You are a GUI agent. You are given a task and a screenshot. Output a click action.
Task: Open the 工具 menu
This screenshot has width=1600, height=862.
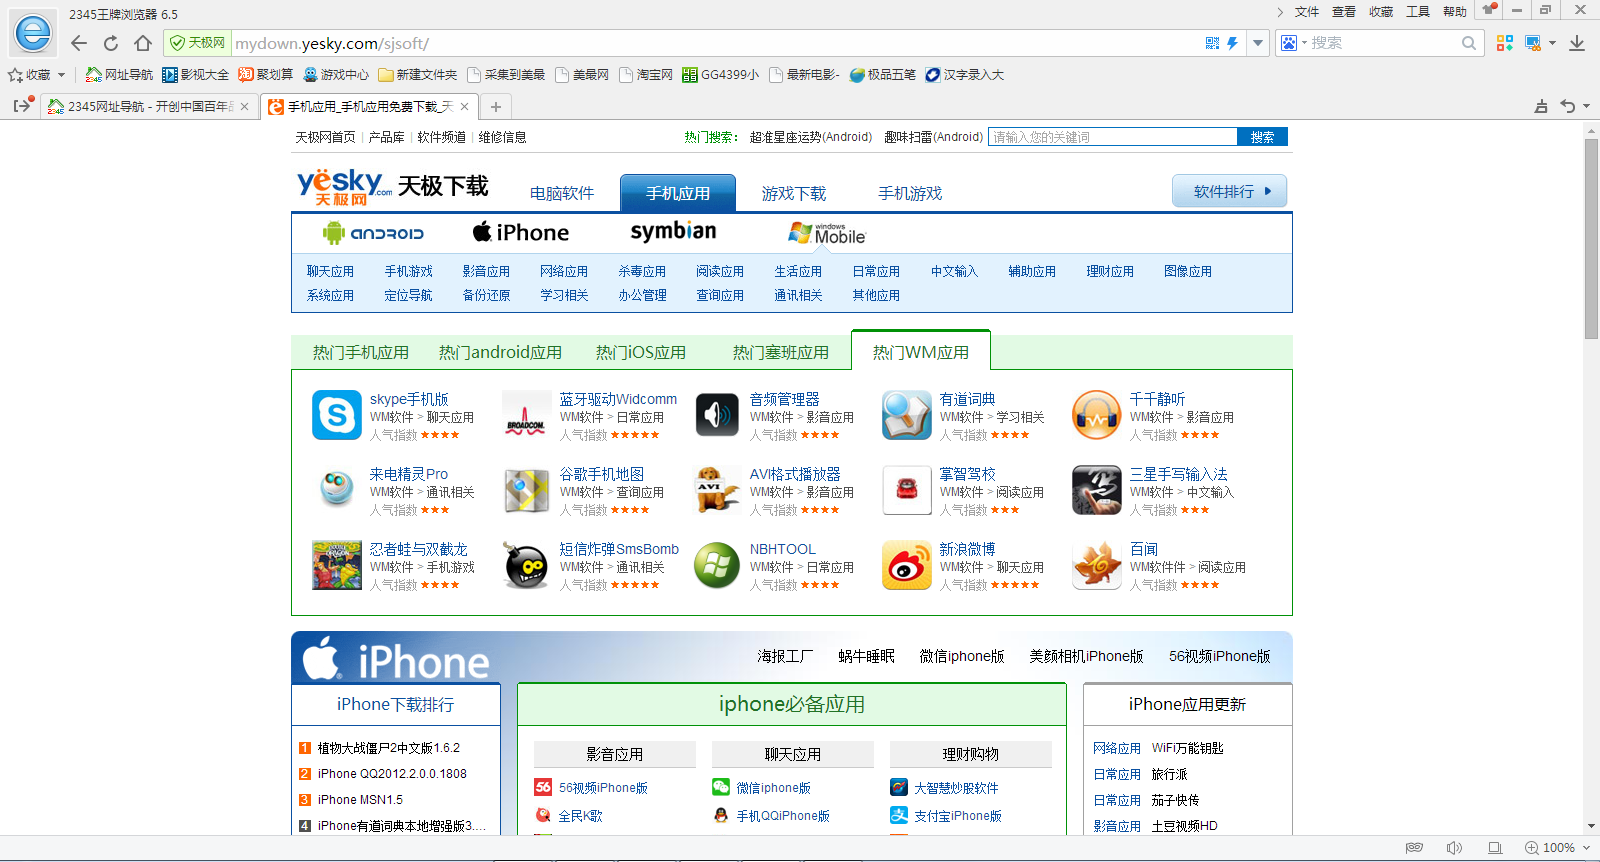tap(1418, 12)
